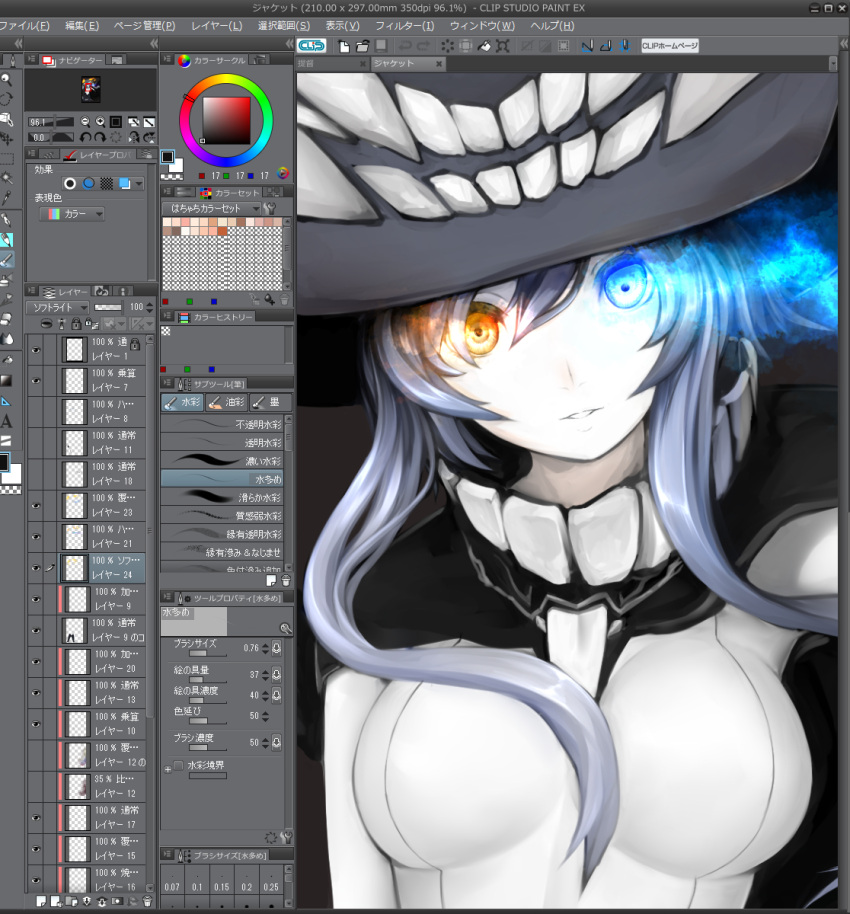Expand the layer effect options arrow

click(139, 184)
